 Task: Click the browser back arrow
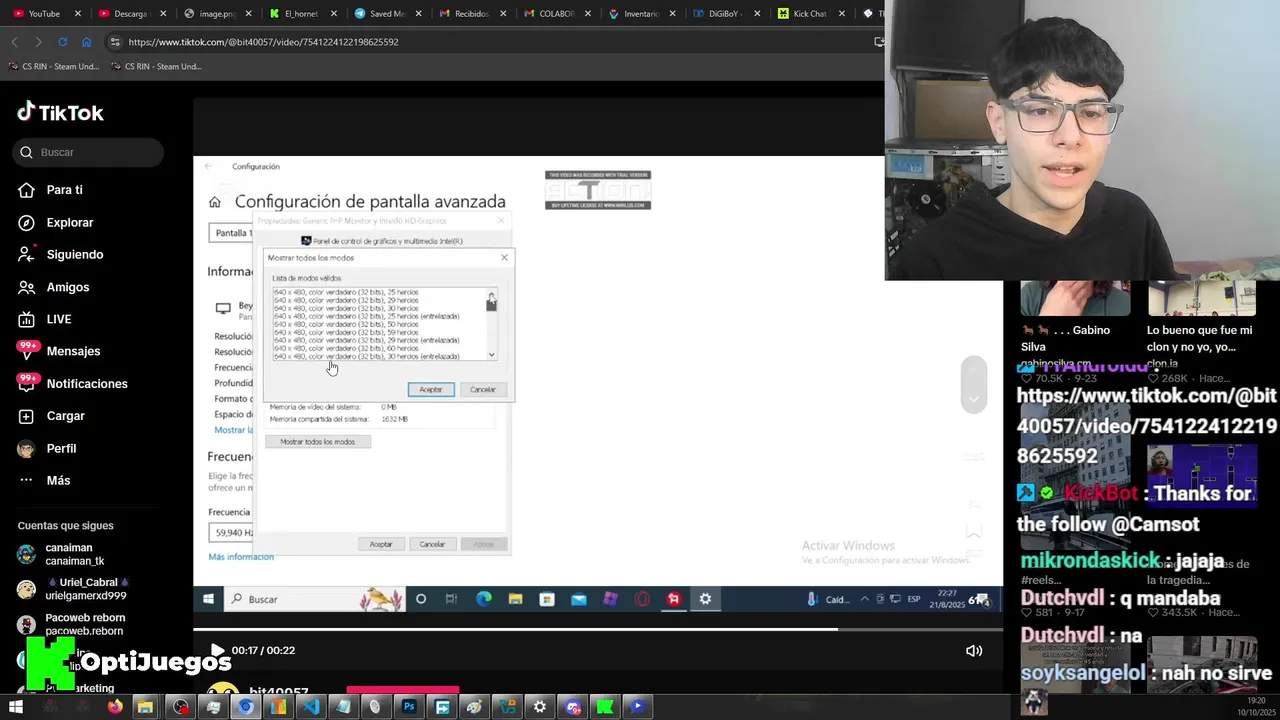[14, 42]
